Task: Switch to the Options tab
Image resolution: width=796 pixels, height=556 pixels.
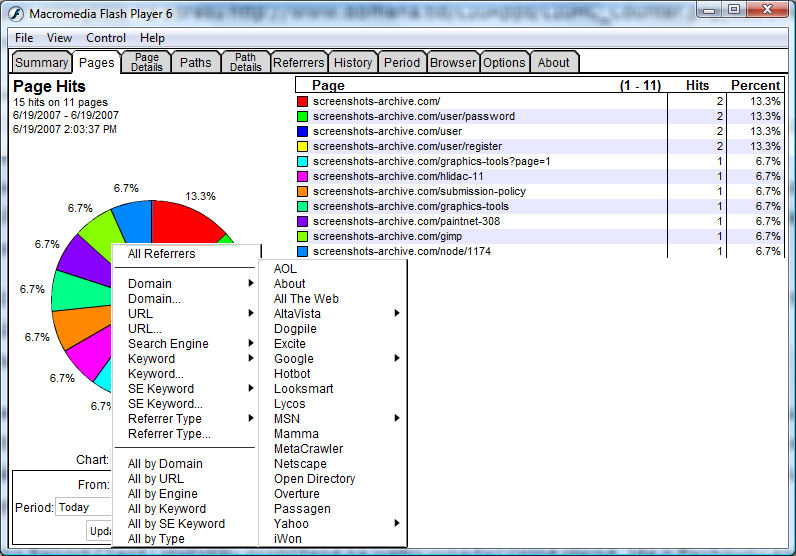Action: point(504,62)
